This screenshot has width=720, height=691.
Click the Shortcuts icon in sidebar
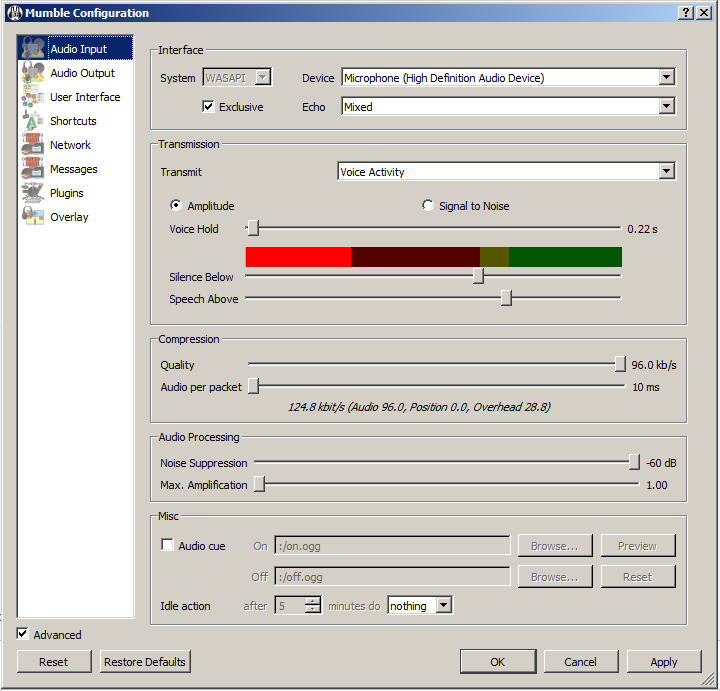coord(33,121)
